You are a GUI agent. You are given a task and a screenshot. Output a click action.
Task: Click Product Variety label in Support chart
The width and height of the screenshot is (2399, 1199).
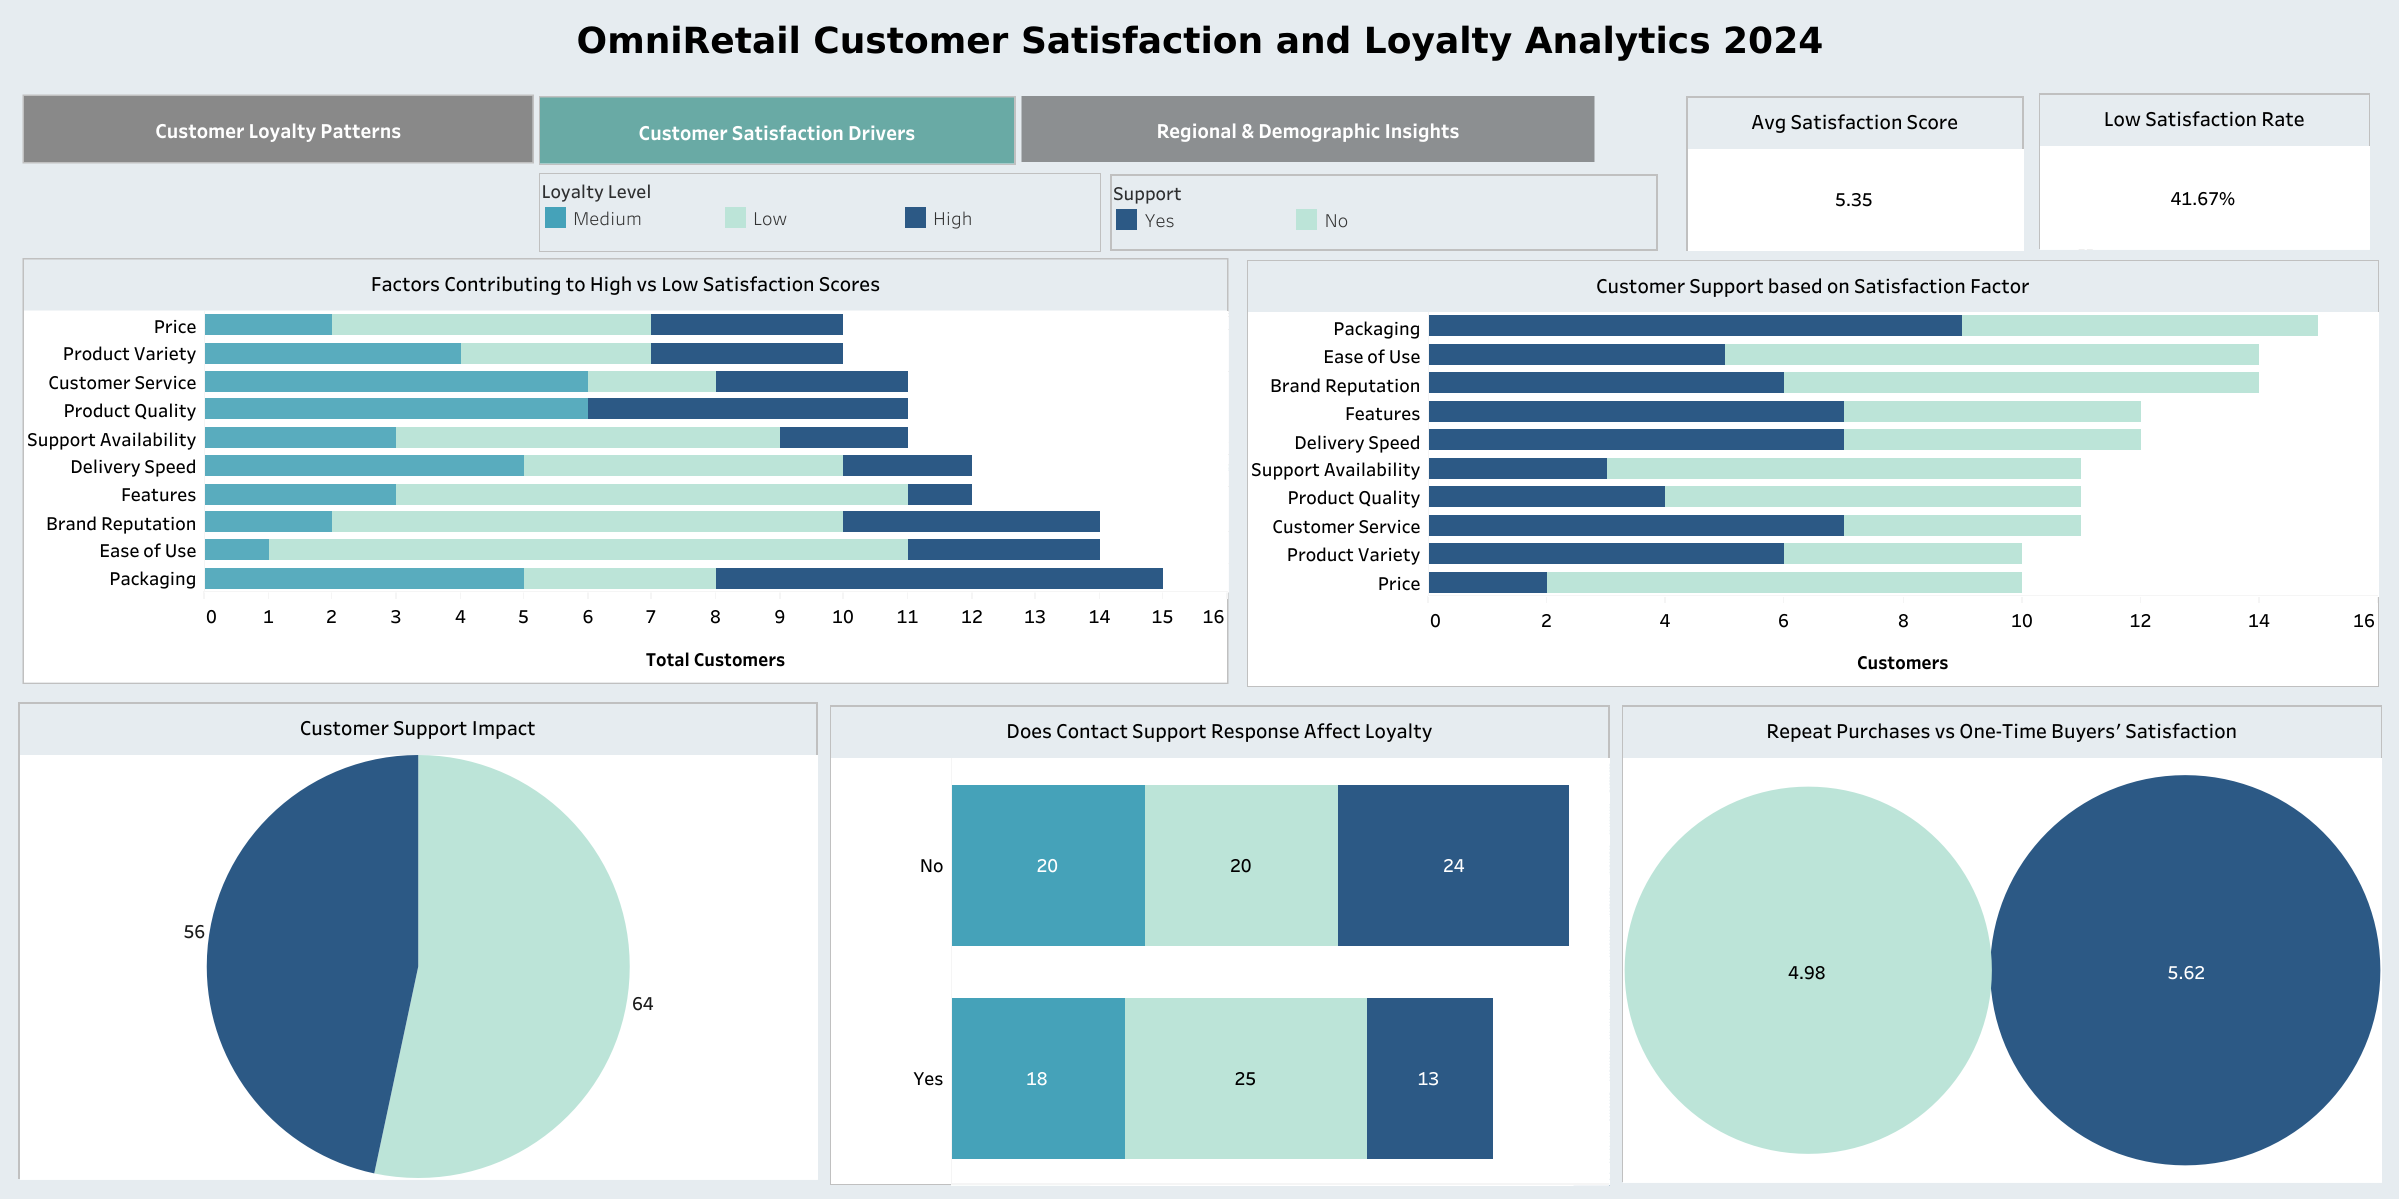click(1353, 554)
